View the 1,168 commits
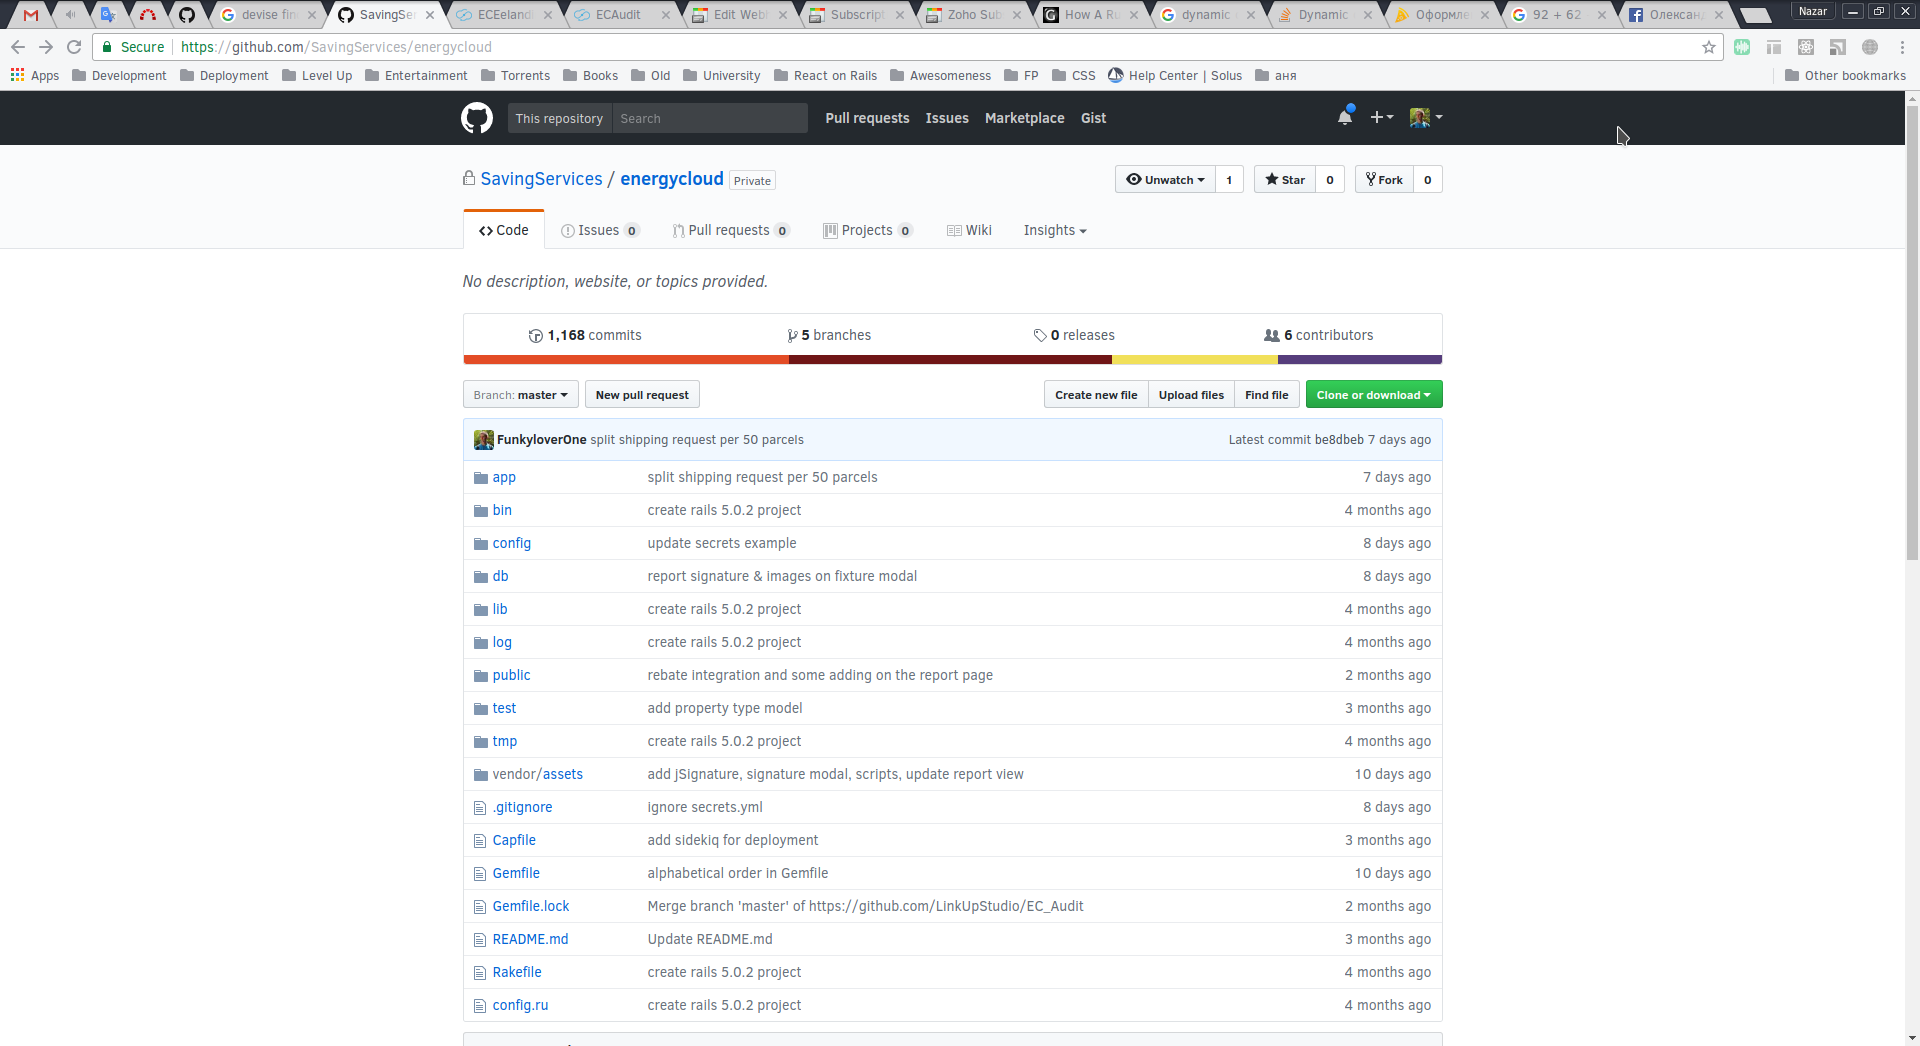 [x=585, y=335]
